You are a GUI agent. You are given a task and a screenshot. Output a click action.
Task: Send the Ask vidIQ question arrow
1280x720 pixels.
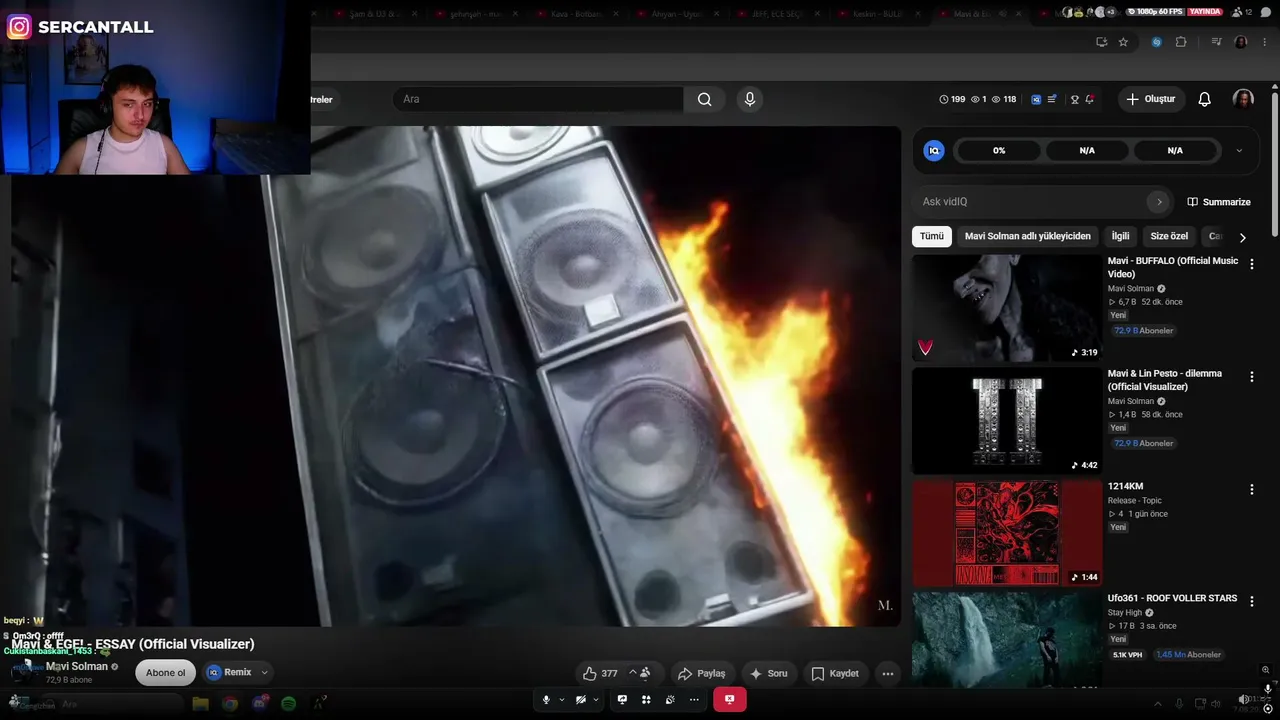pos(1159,202)
